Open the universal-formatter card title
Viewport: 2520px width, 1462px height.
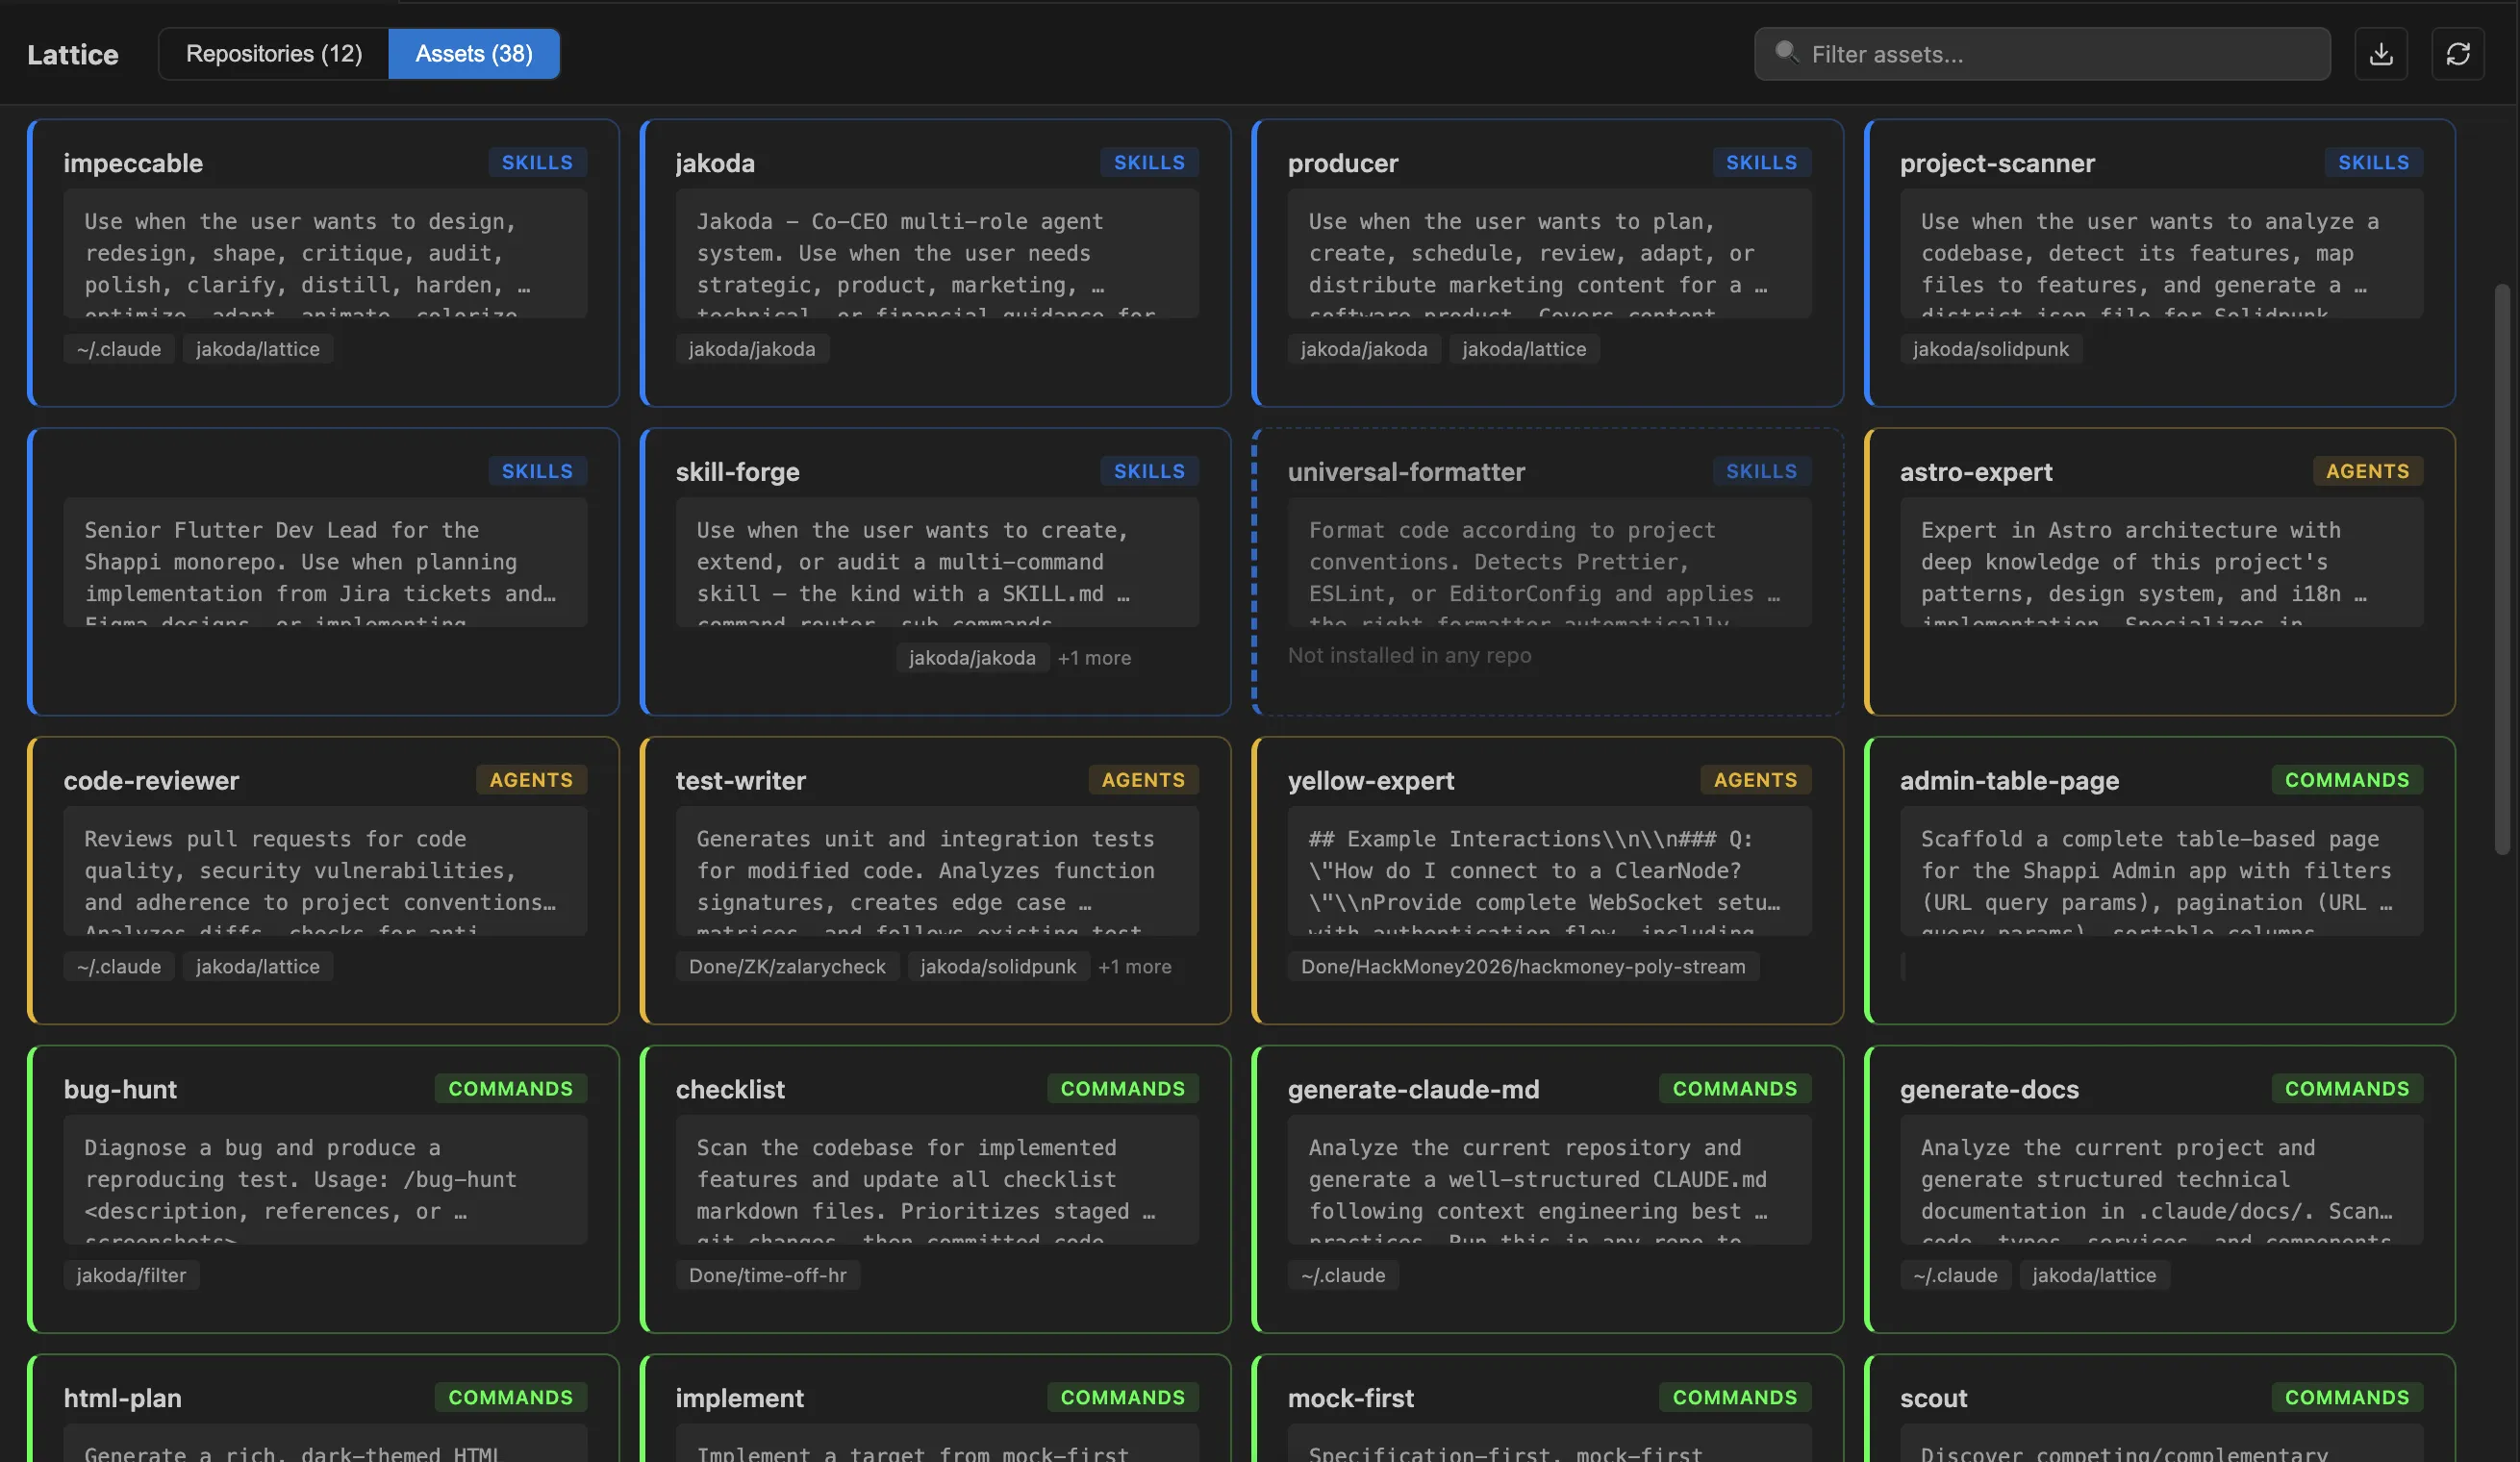click(1406, 472)
